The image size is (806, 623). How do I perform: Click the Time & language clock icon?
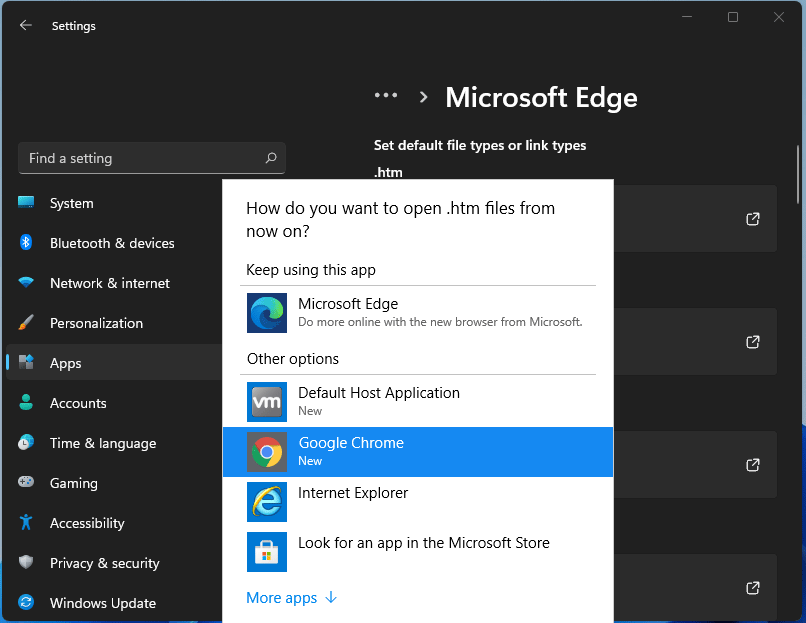[x=26, y=443]
